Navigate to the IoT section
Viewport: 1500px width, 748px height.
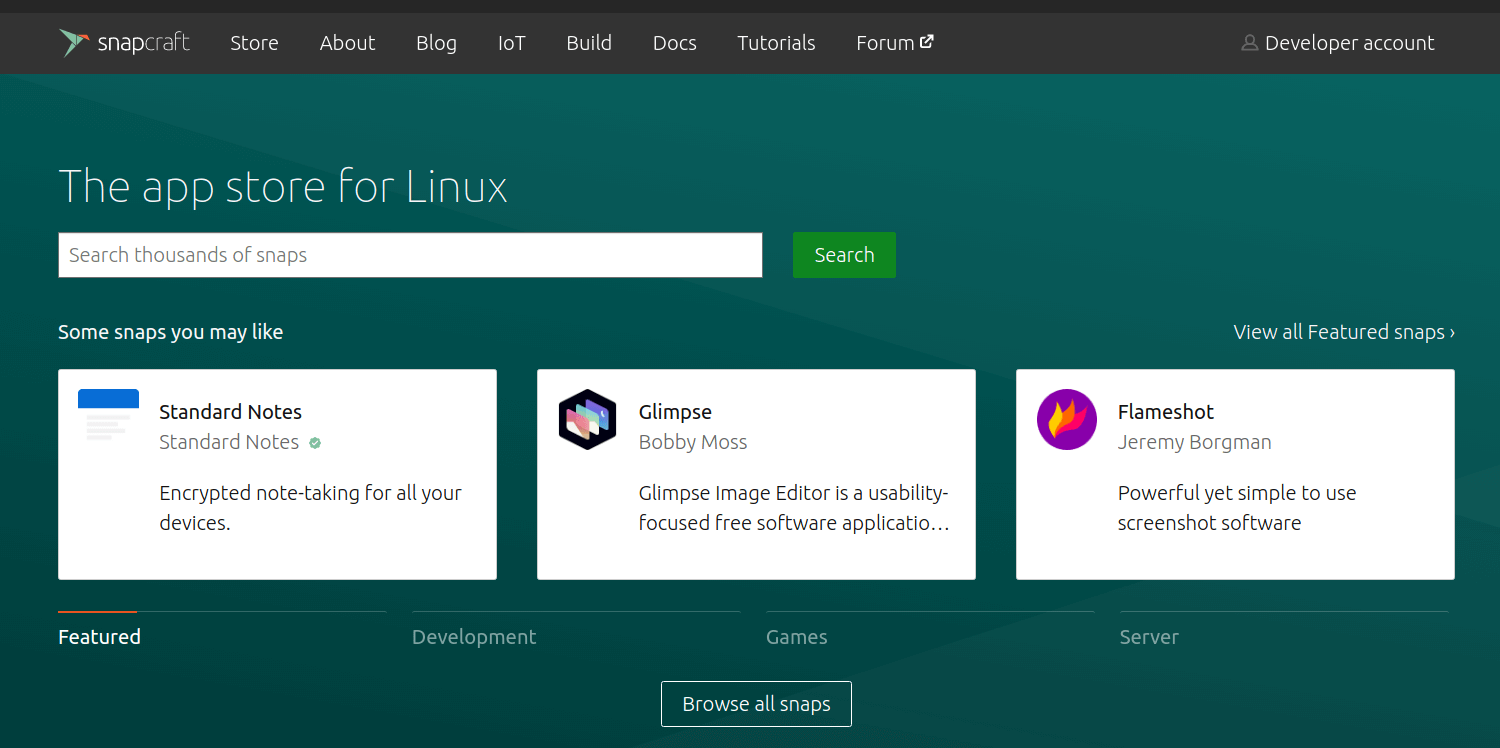click(511, 43)
